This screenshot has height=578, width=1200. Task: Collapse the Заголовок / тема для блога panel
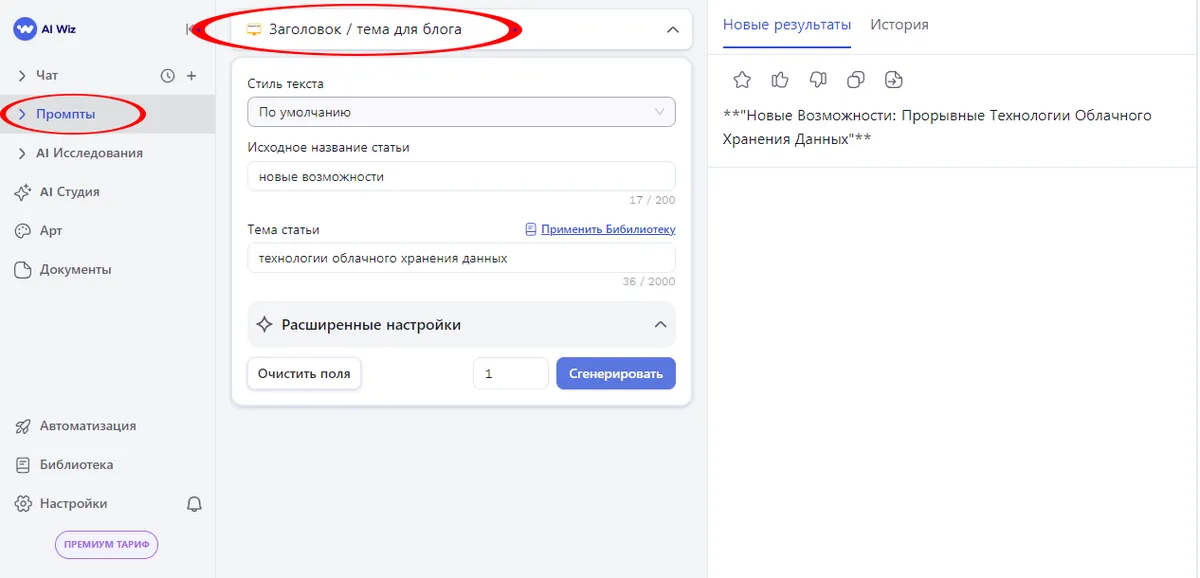pyautogui.click(x=672, y=29)
